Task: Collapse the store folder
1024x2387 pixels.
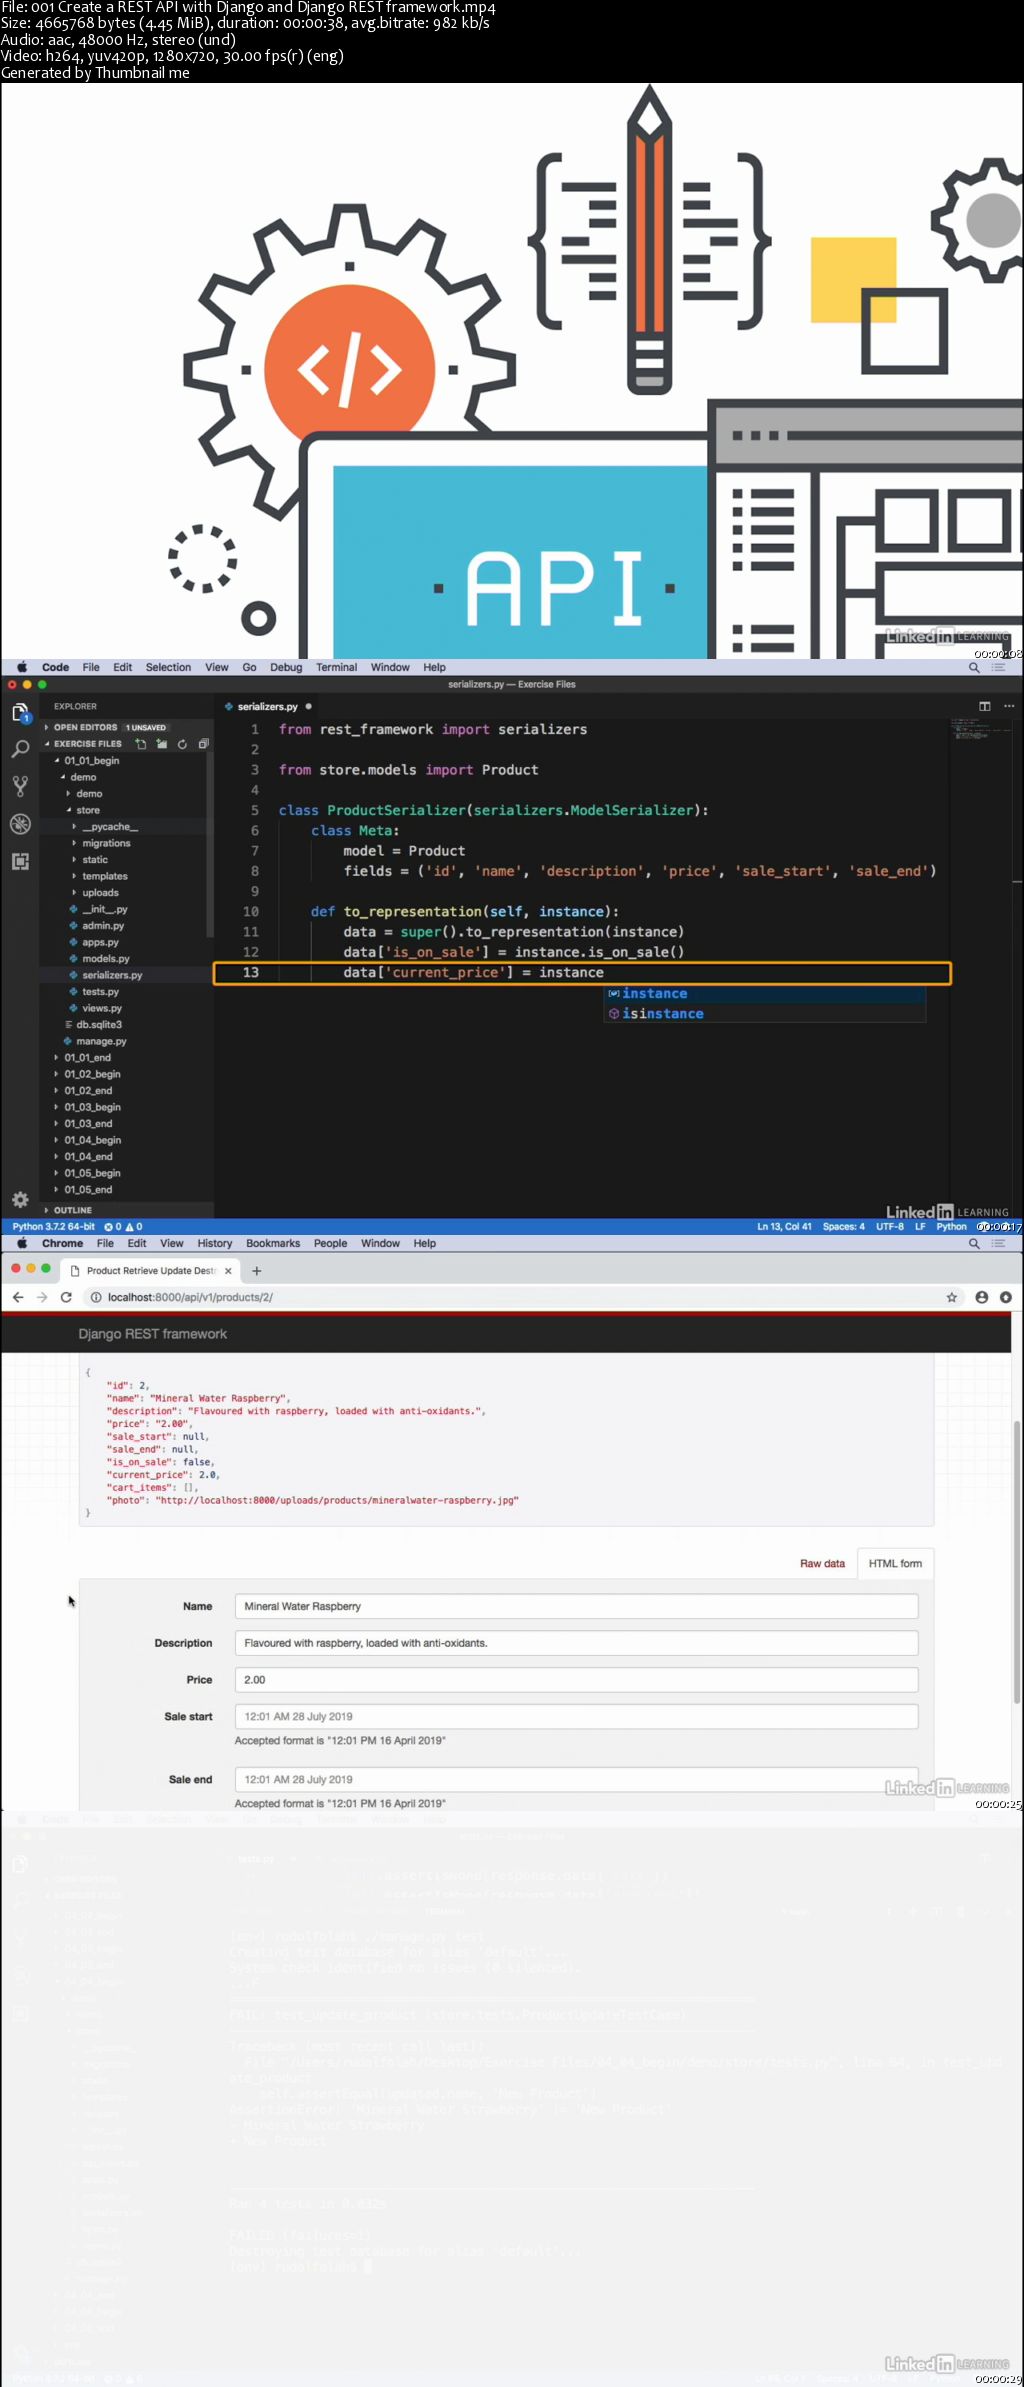Action: click(x=87, y=810)
